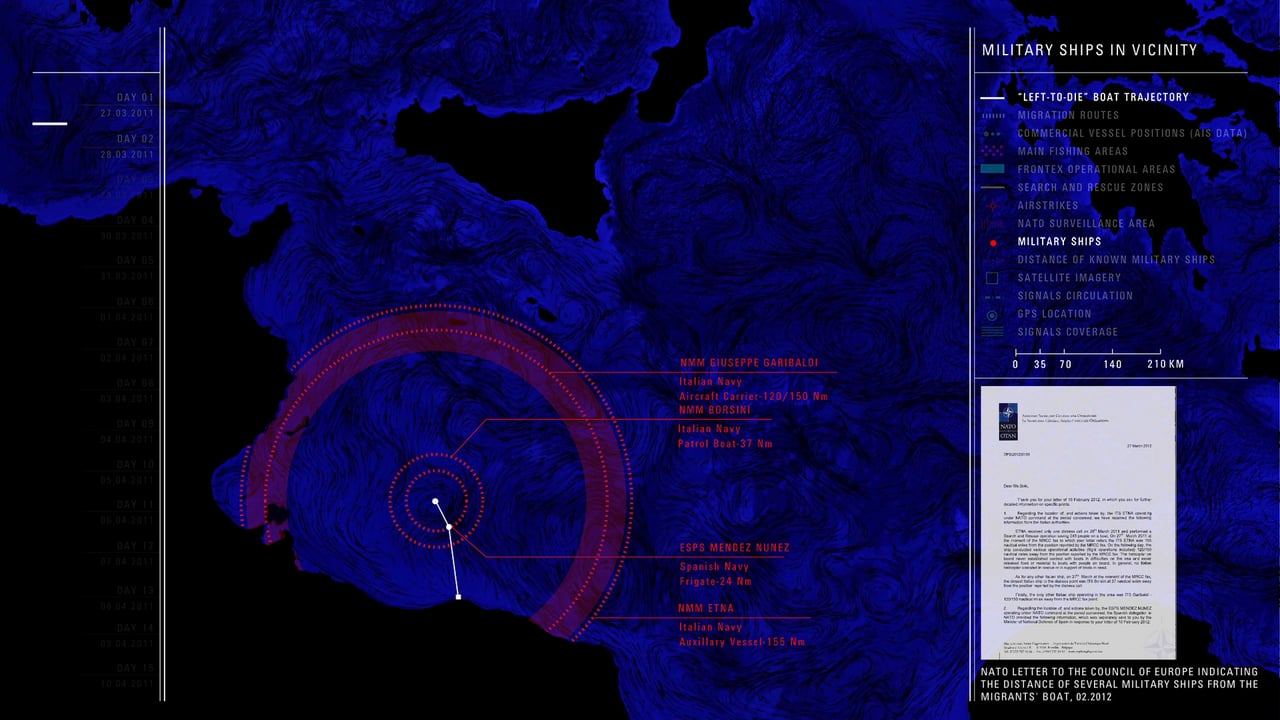Click the white current-day indicator bar on timeline

pos(50,123)
